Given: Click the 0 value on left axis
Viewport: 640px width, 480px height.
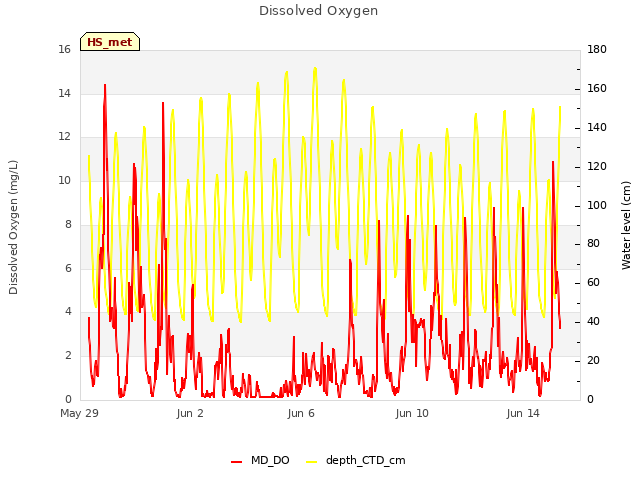Looking at the screenshot, I should click(x=68, y=399).
